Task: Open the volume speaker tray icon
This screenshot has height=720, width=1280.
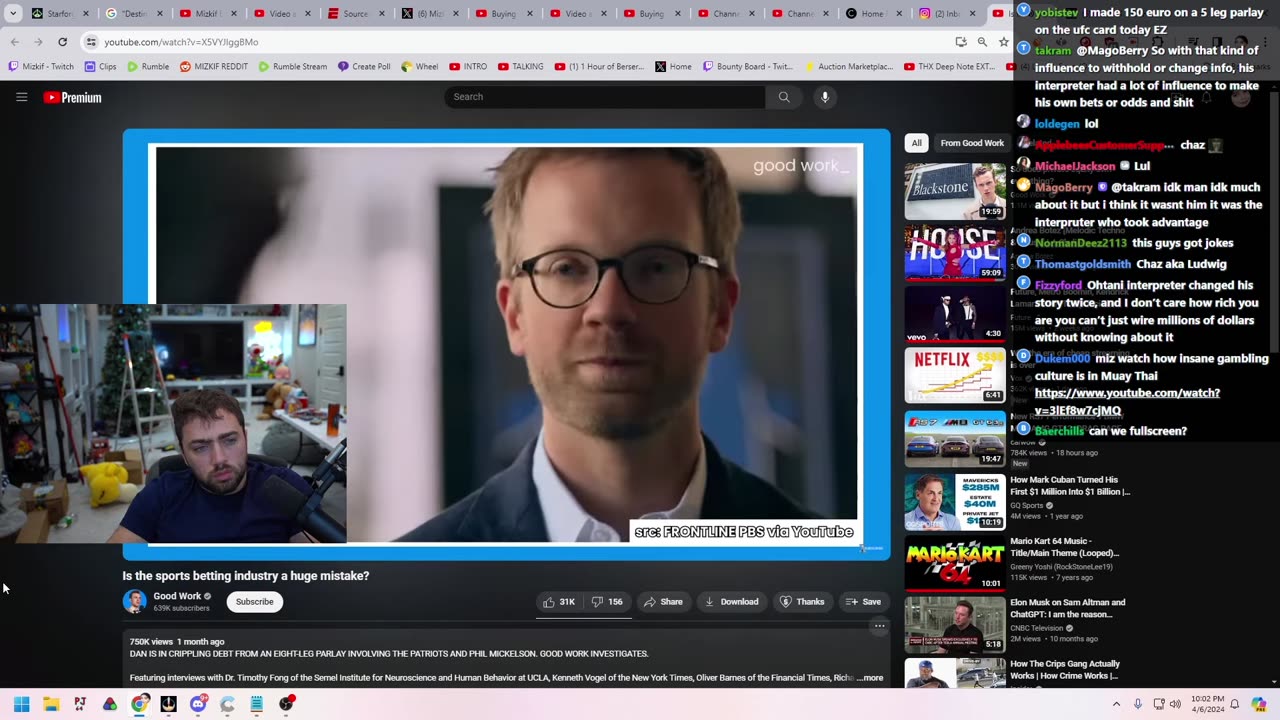Action: coord(1175,704)
